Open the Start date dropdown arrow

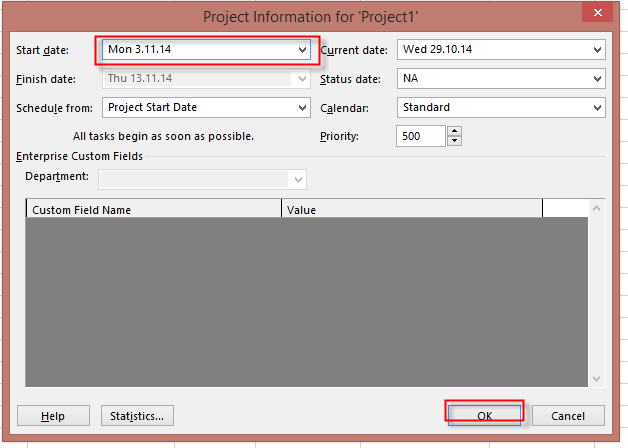(x=302, y=49)
